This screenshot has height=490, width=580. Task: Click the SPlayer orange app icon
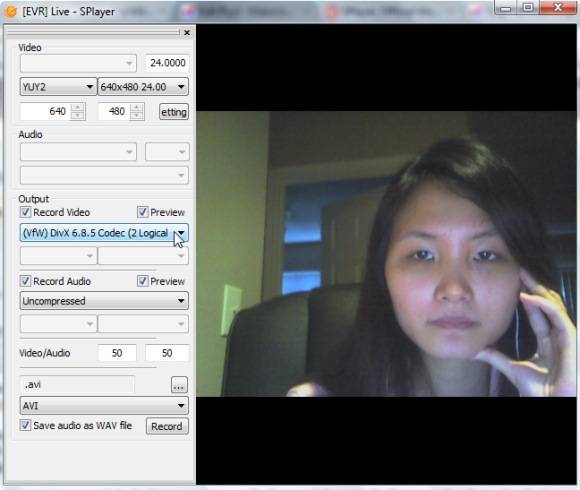[x=11, y=11]
